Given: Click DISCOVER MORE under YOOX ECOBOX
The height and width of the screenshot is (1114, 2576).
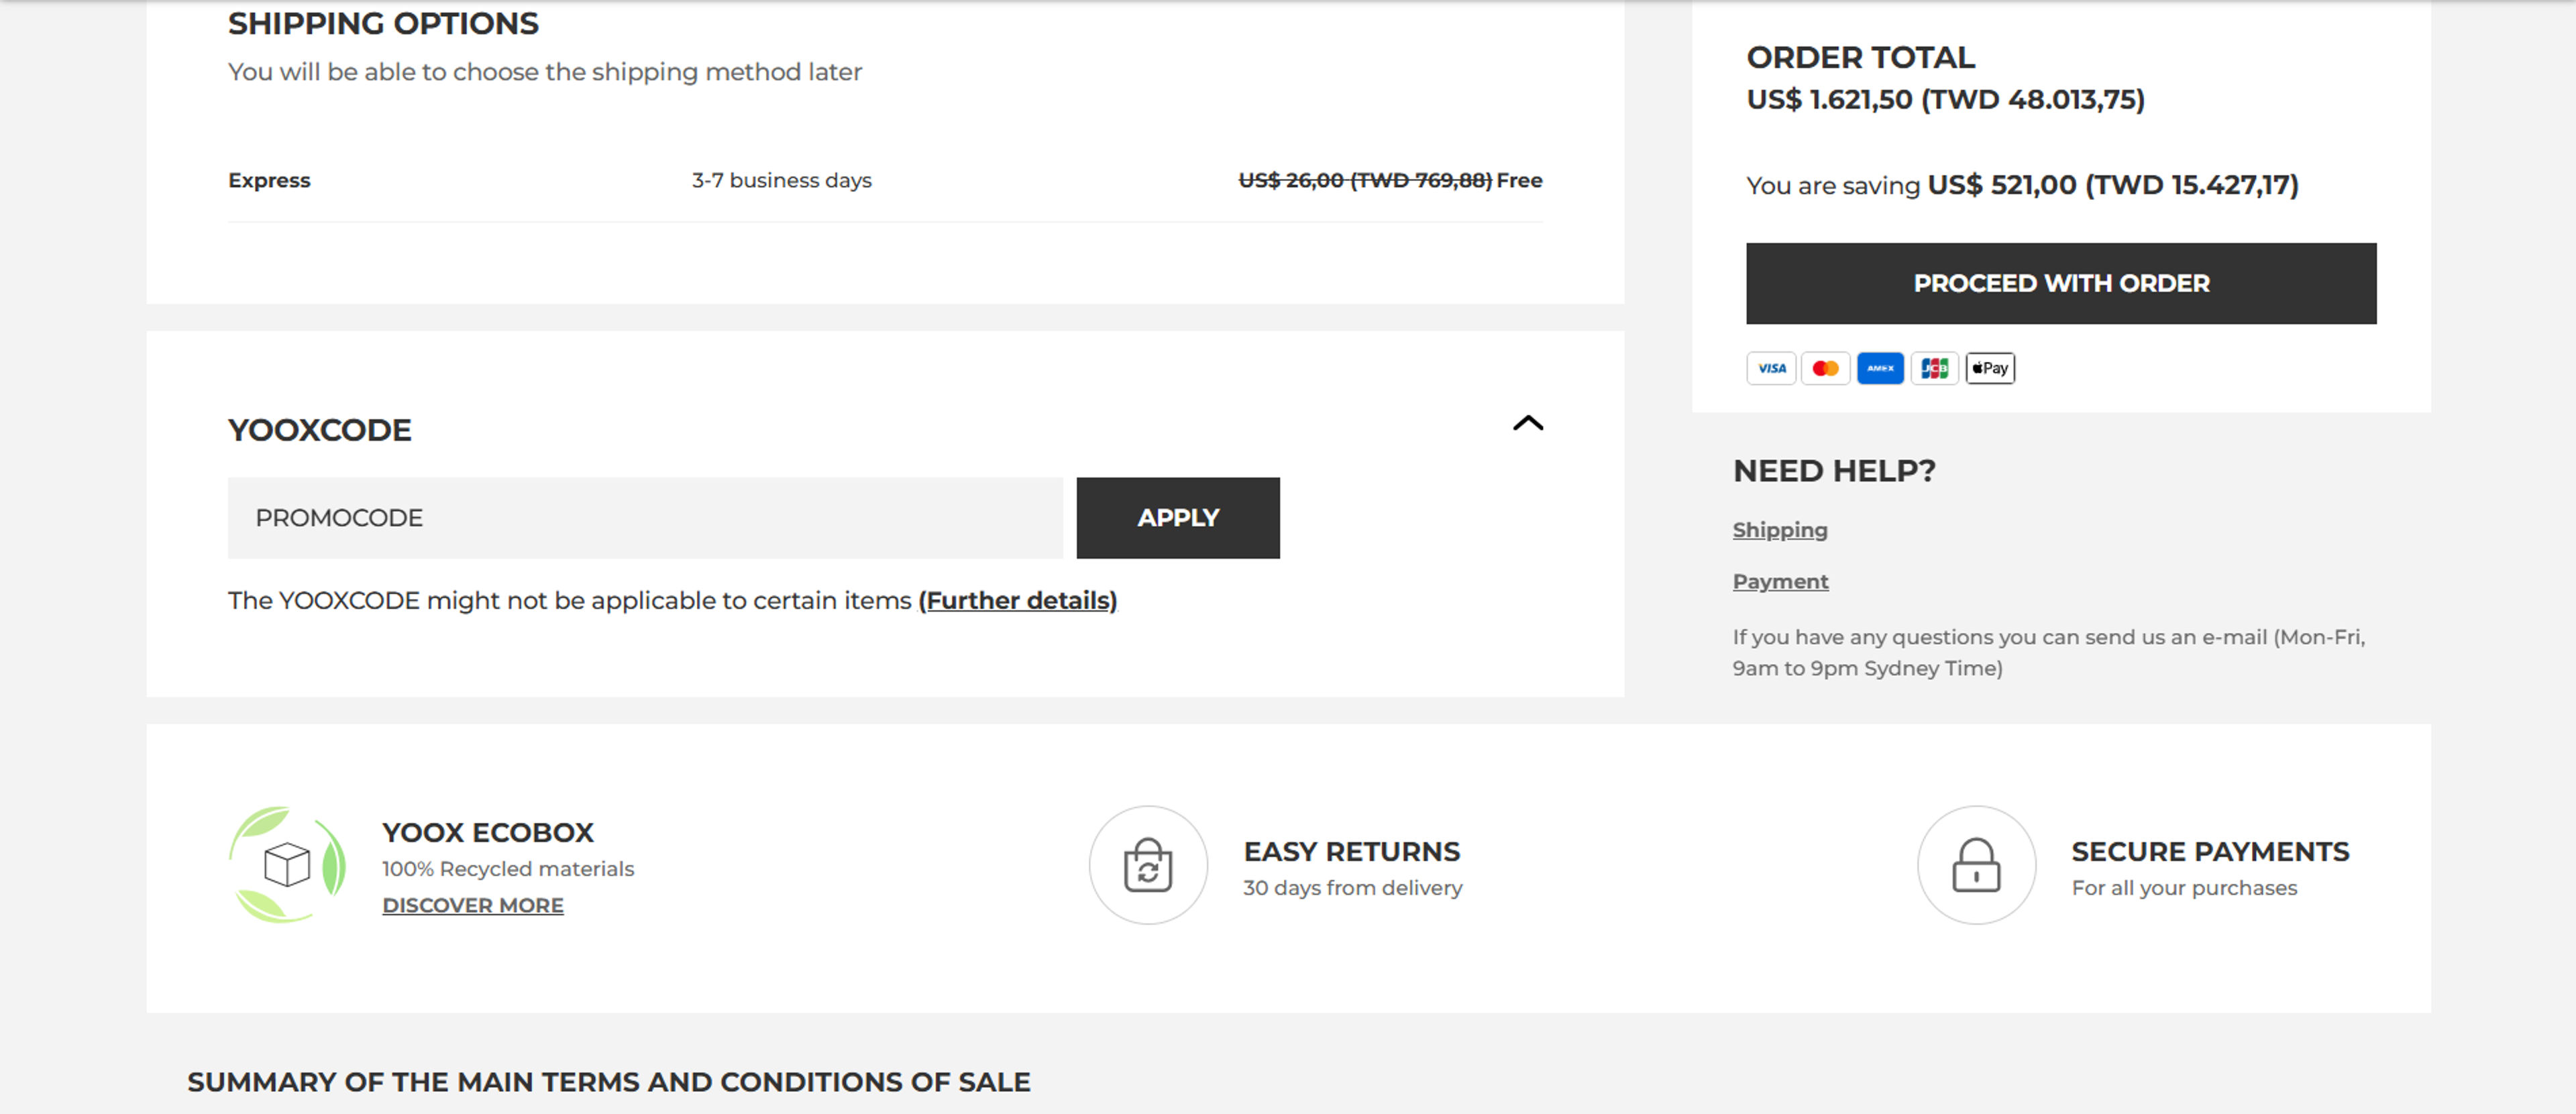Looking at the screenshot, I should [472, 905].
